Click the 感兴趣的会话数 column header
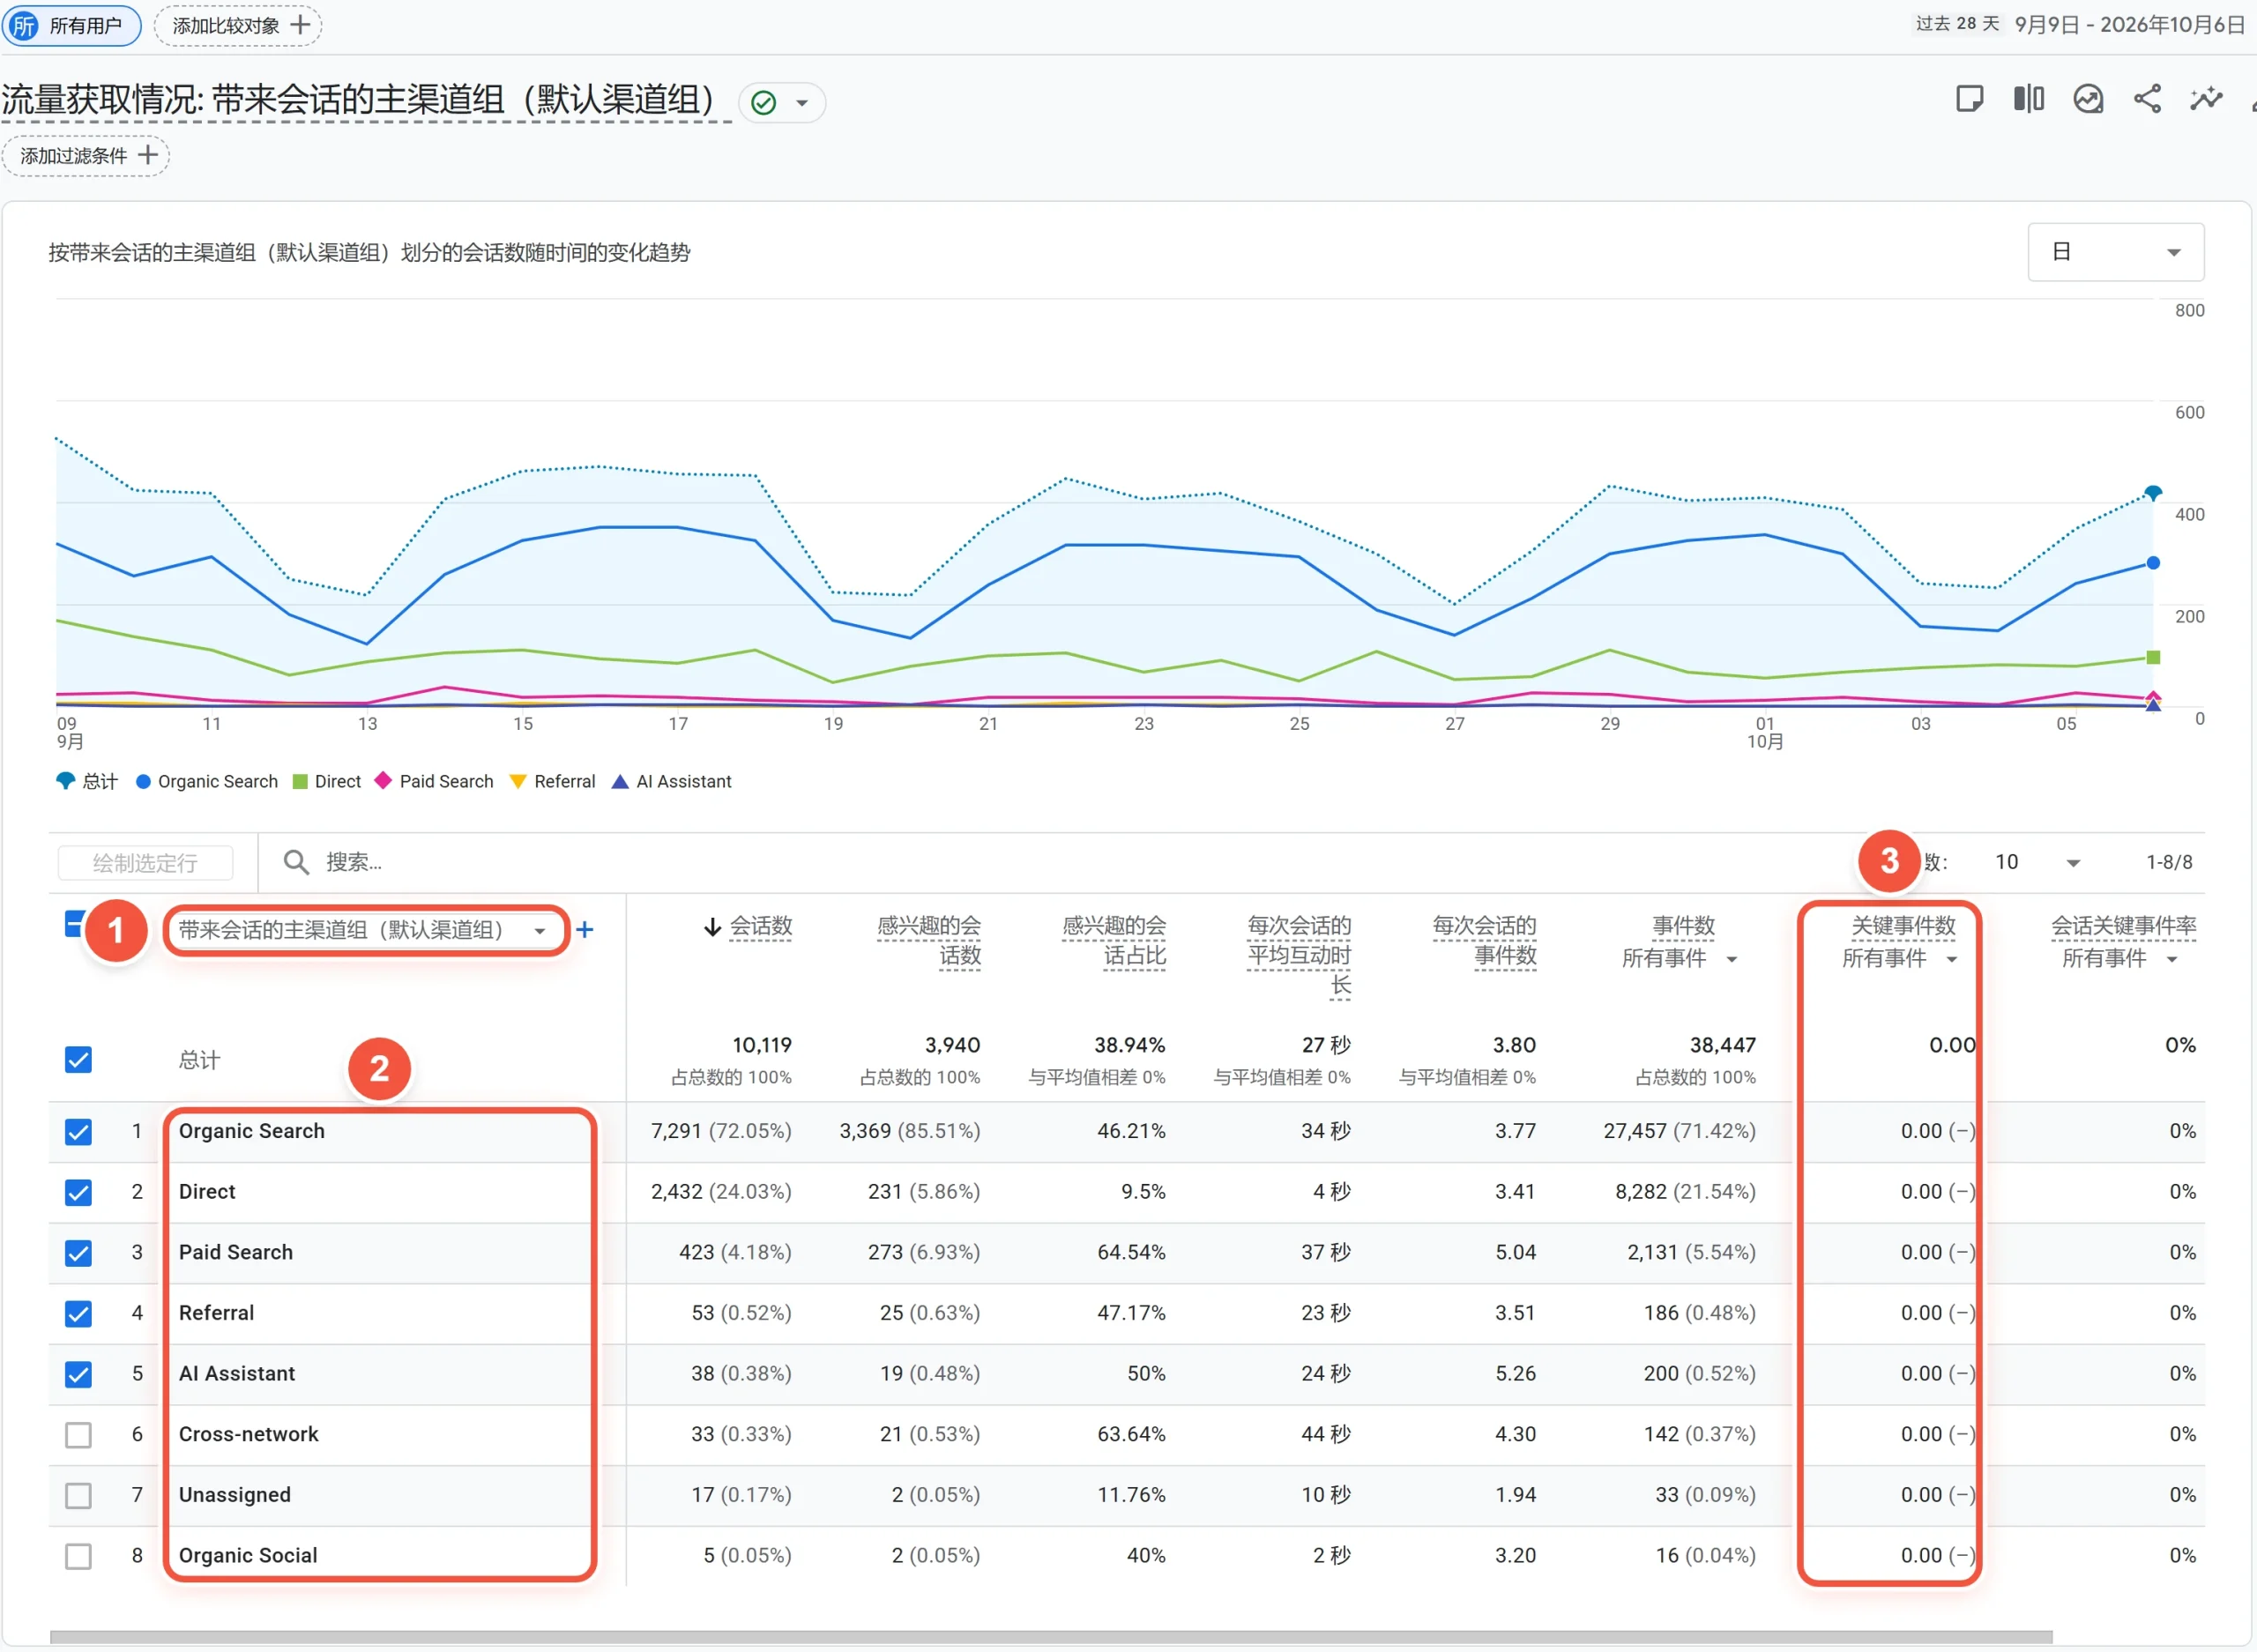Screen dimensions: 2257x1652 point(929,941)
